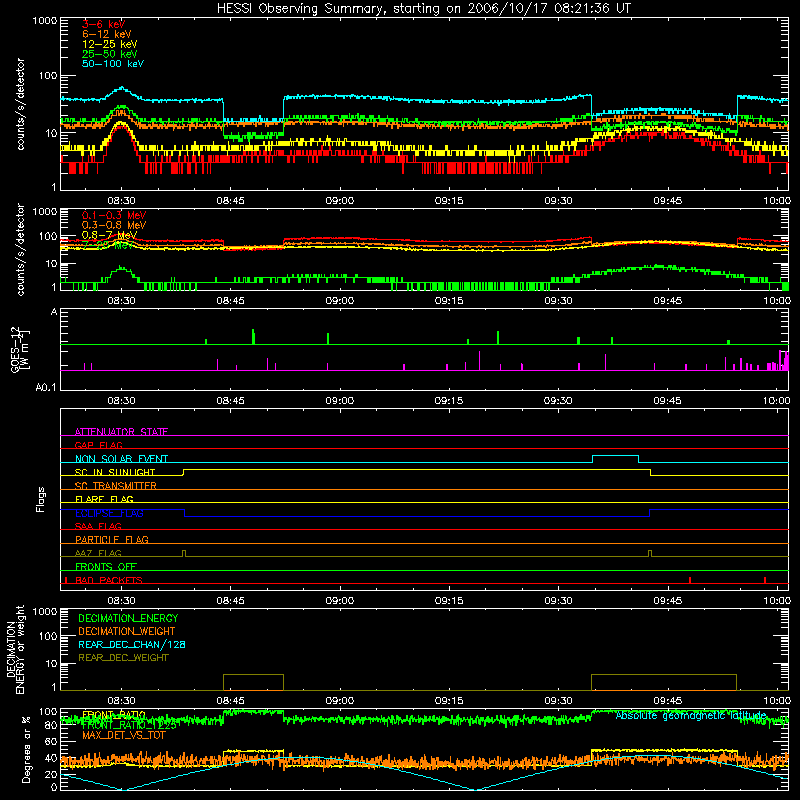The width and height of the screenshot is (800, 800).
Task: Select the 25-50 keV legend label
Action: 110,54
